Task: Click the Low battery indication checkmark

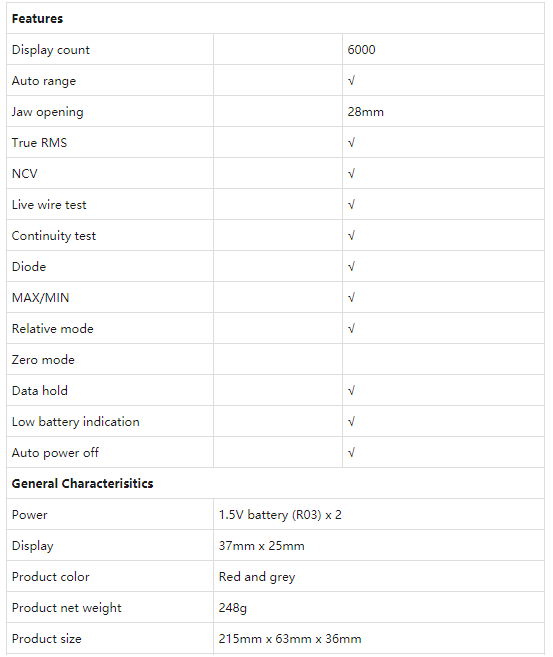Action: click(x=351, y=422)
